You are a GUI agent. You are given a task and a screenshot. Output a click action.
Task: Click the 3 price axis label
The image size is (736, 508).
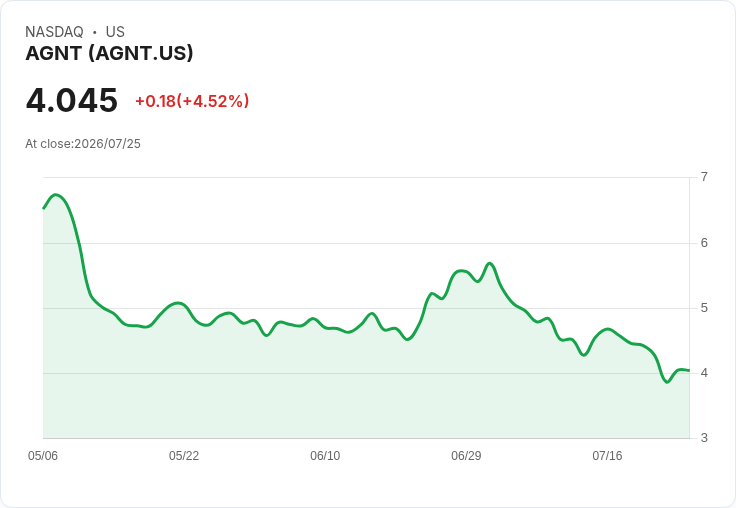[704, 438]
